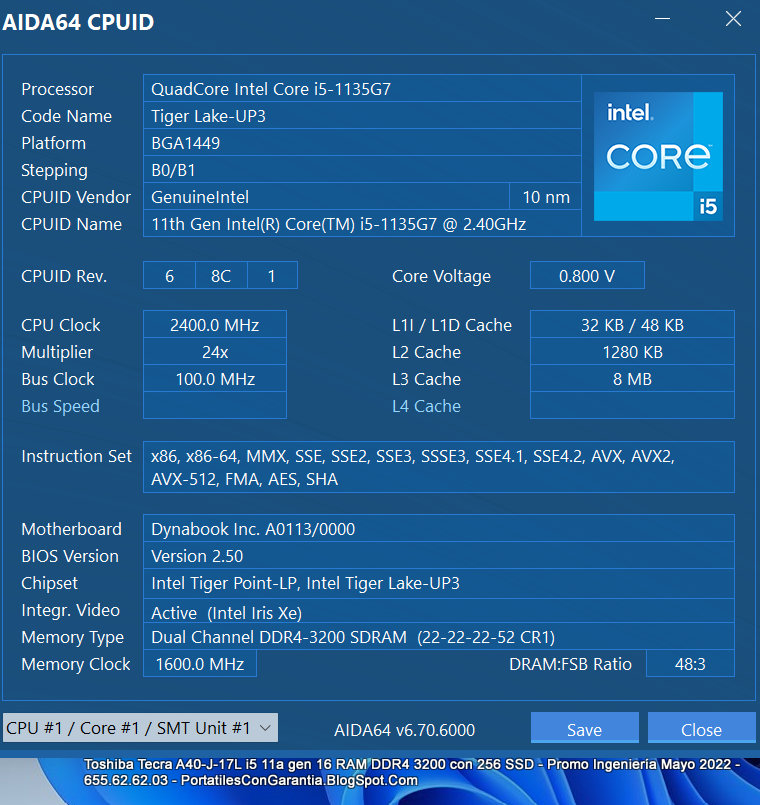Screen dimensions: 760x805
Task: Click the Instruction Set label
Action: [x=77, y=456]
